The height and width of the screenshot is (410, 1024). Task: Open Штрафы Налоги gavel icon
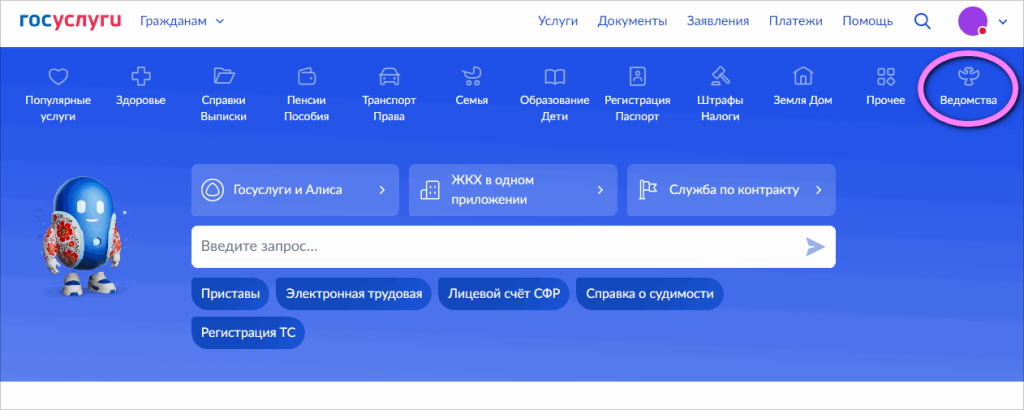(720, 76)
